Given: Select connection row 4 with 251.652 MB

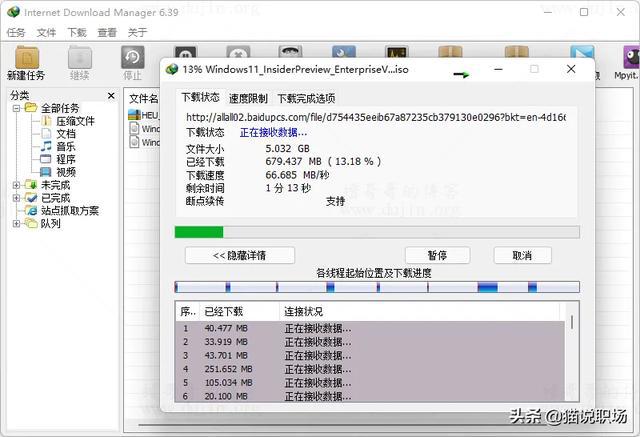Looking at the screenshot, I should [370, 369].
